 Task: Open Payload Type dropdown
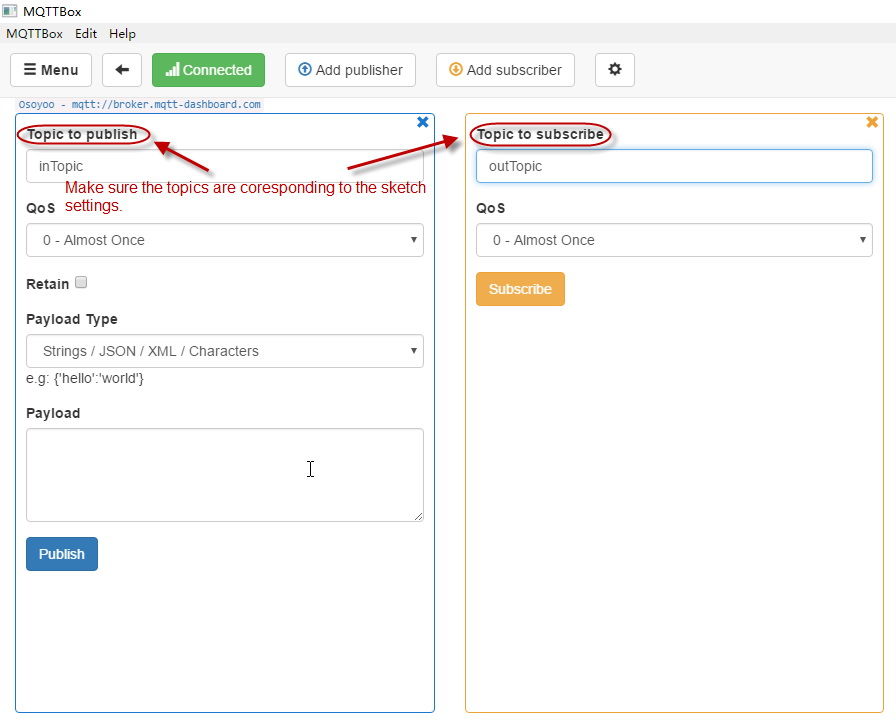(225, 351)
